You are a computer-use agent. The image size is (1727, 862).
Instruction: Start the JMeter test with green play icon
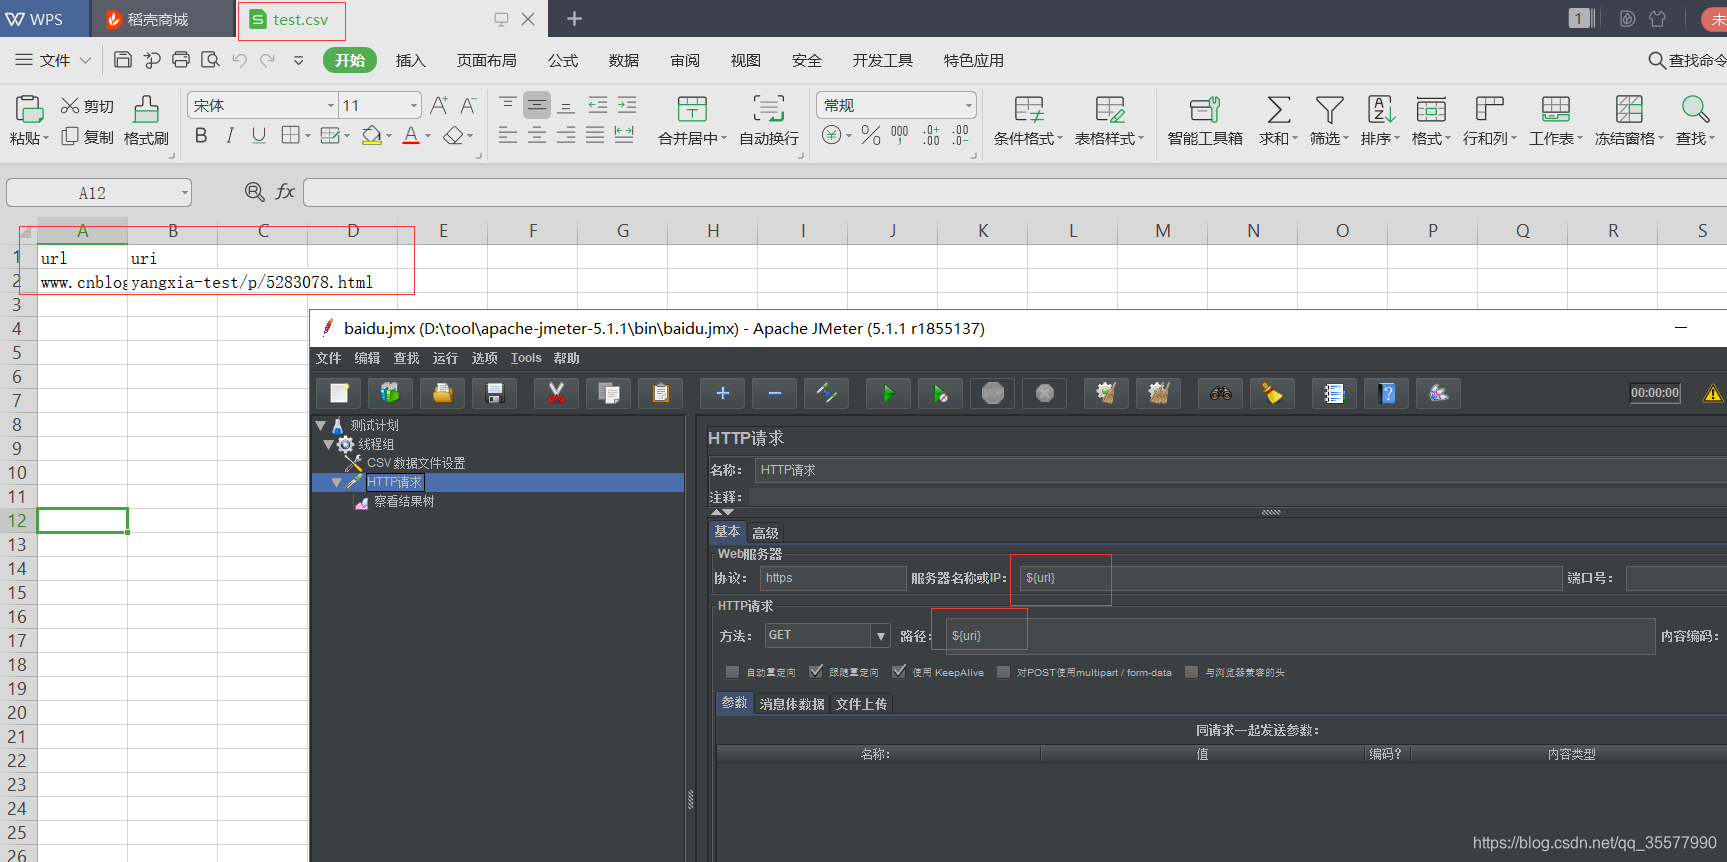click(888, 393)
